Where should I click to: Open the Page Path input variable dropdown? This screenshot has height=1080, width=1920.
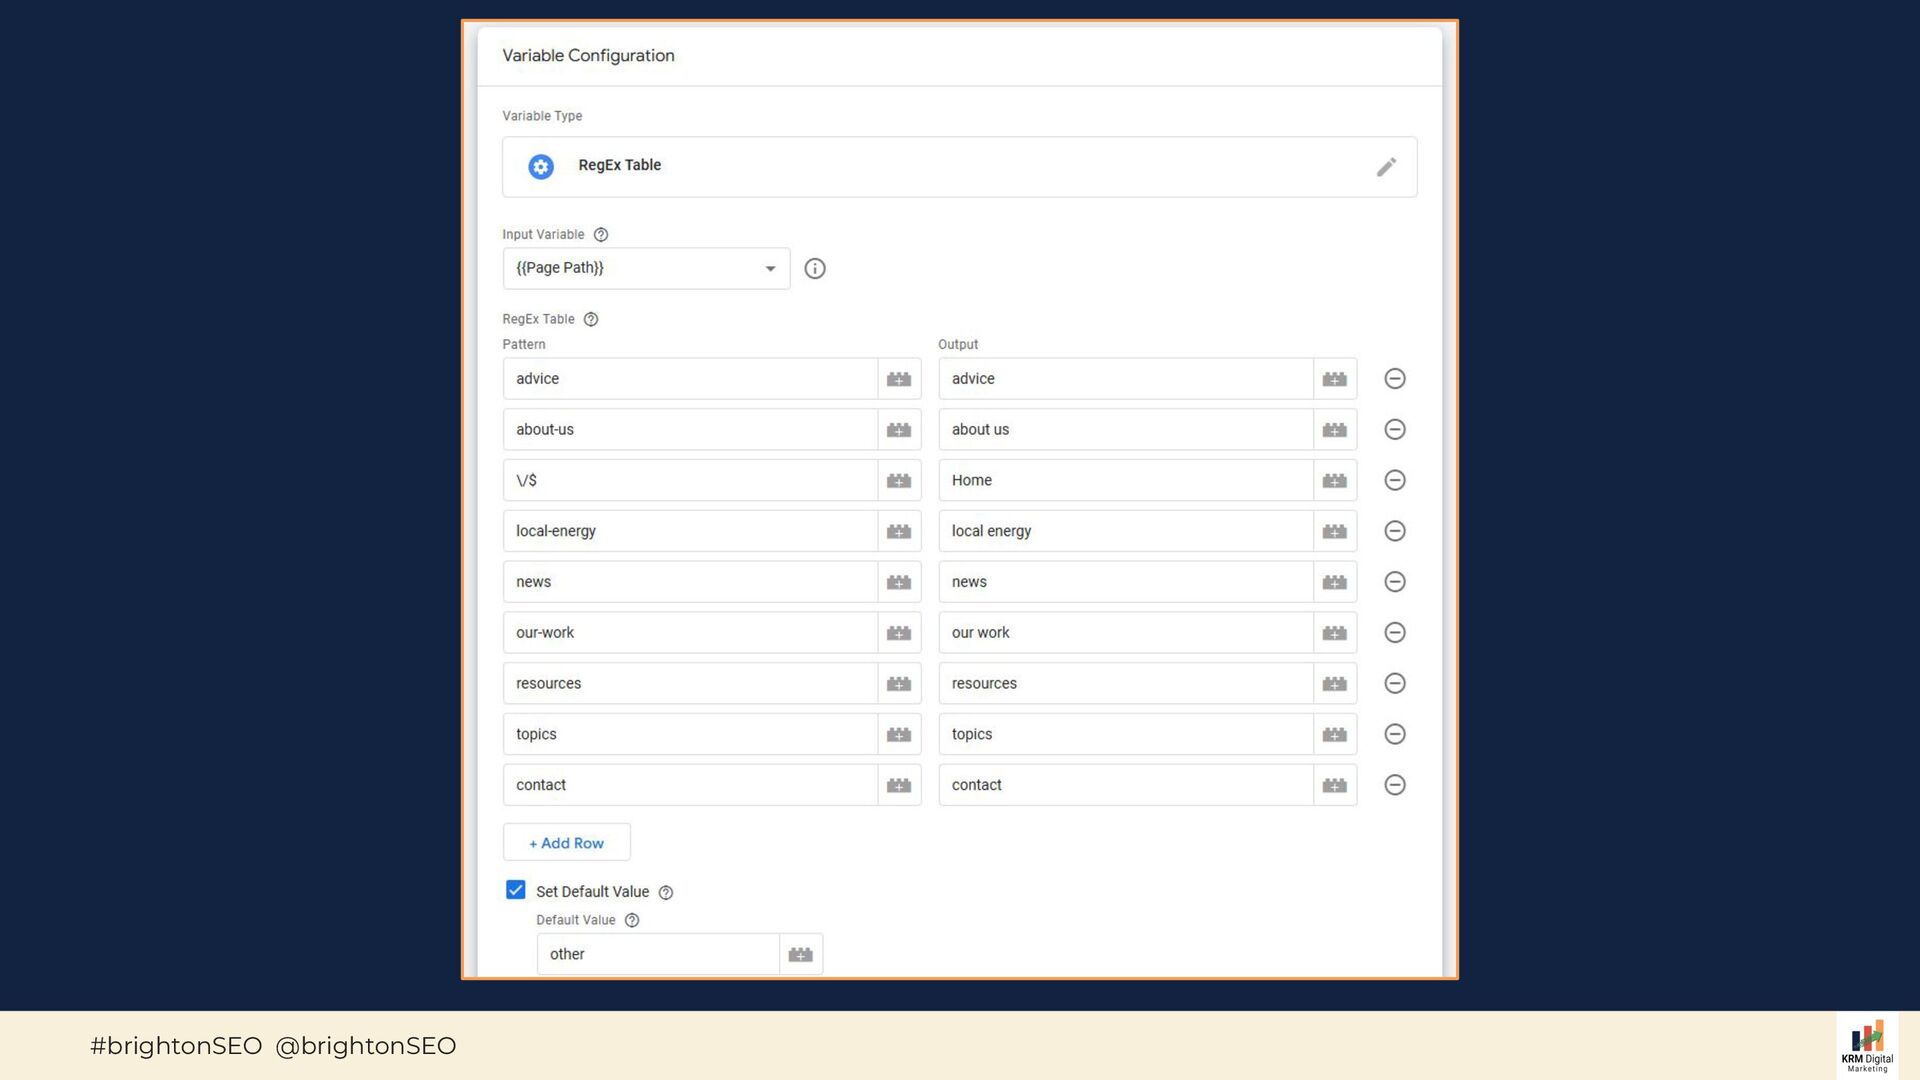(x=646, y=269)
